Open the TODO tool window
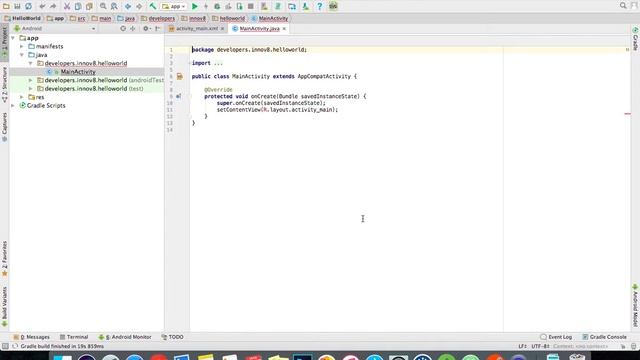640x360 pixels. [173, 337]
